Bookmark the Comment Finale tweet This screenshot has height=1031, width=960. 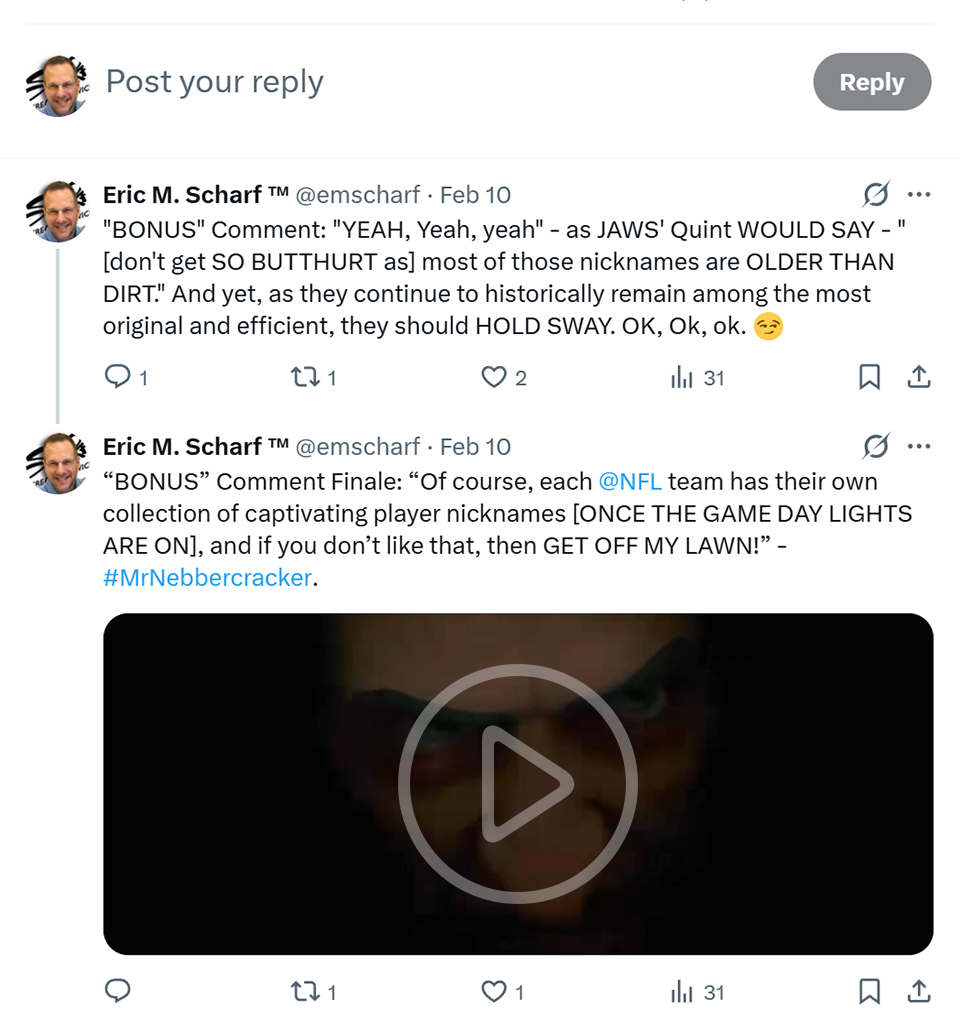pyautogui.click(x=869, y=991)
